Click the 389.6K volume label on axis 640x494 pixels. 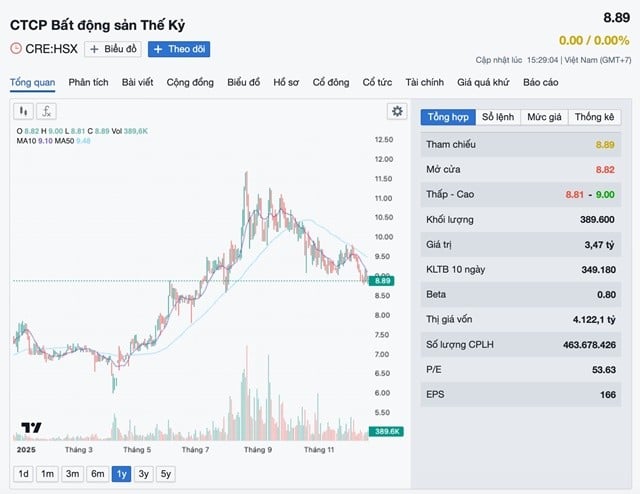click(386, 431)
